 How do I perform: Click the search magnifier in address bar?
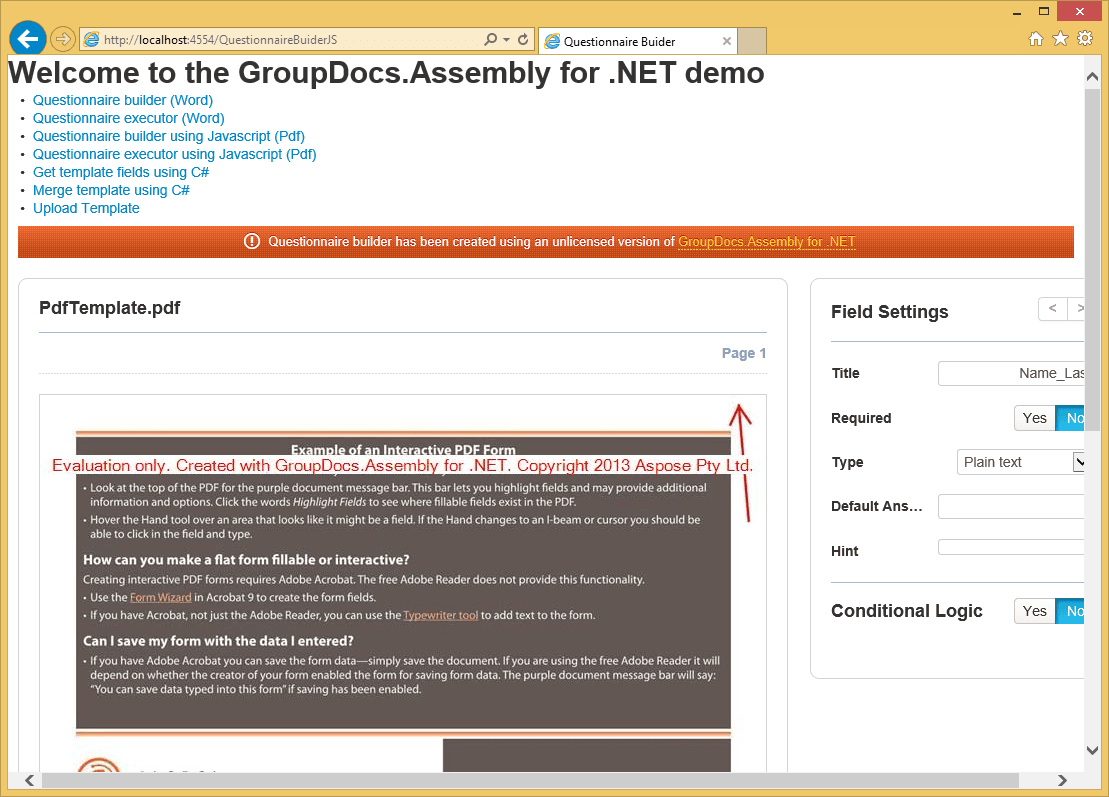489,40
